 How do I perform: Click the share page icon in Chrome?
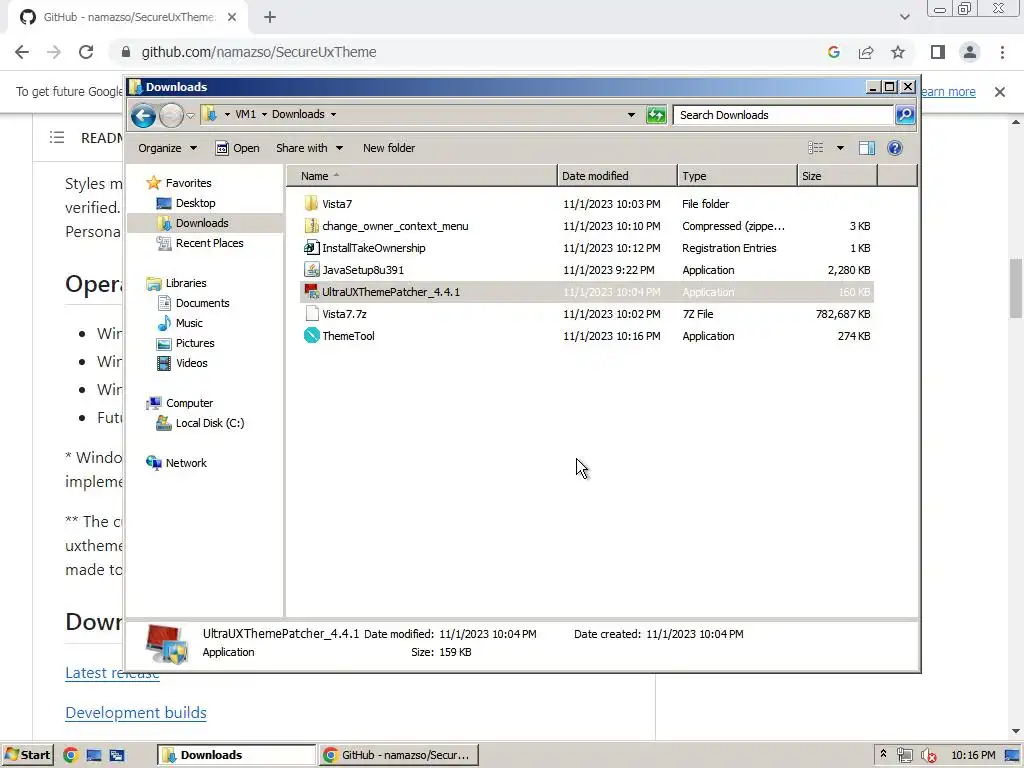click(x=866, y=52)
